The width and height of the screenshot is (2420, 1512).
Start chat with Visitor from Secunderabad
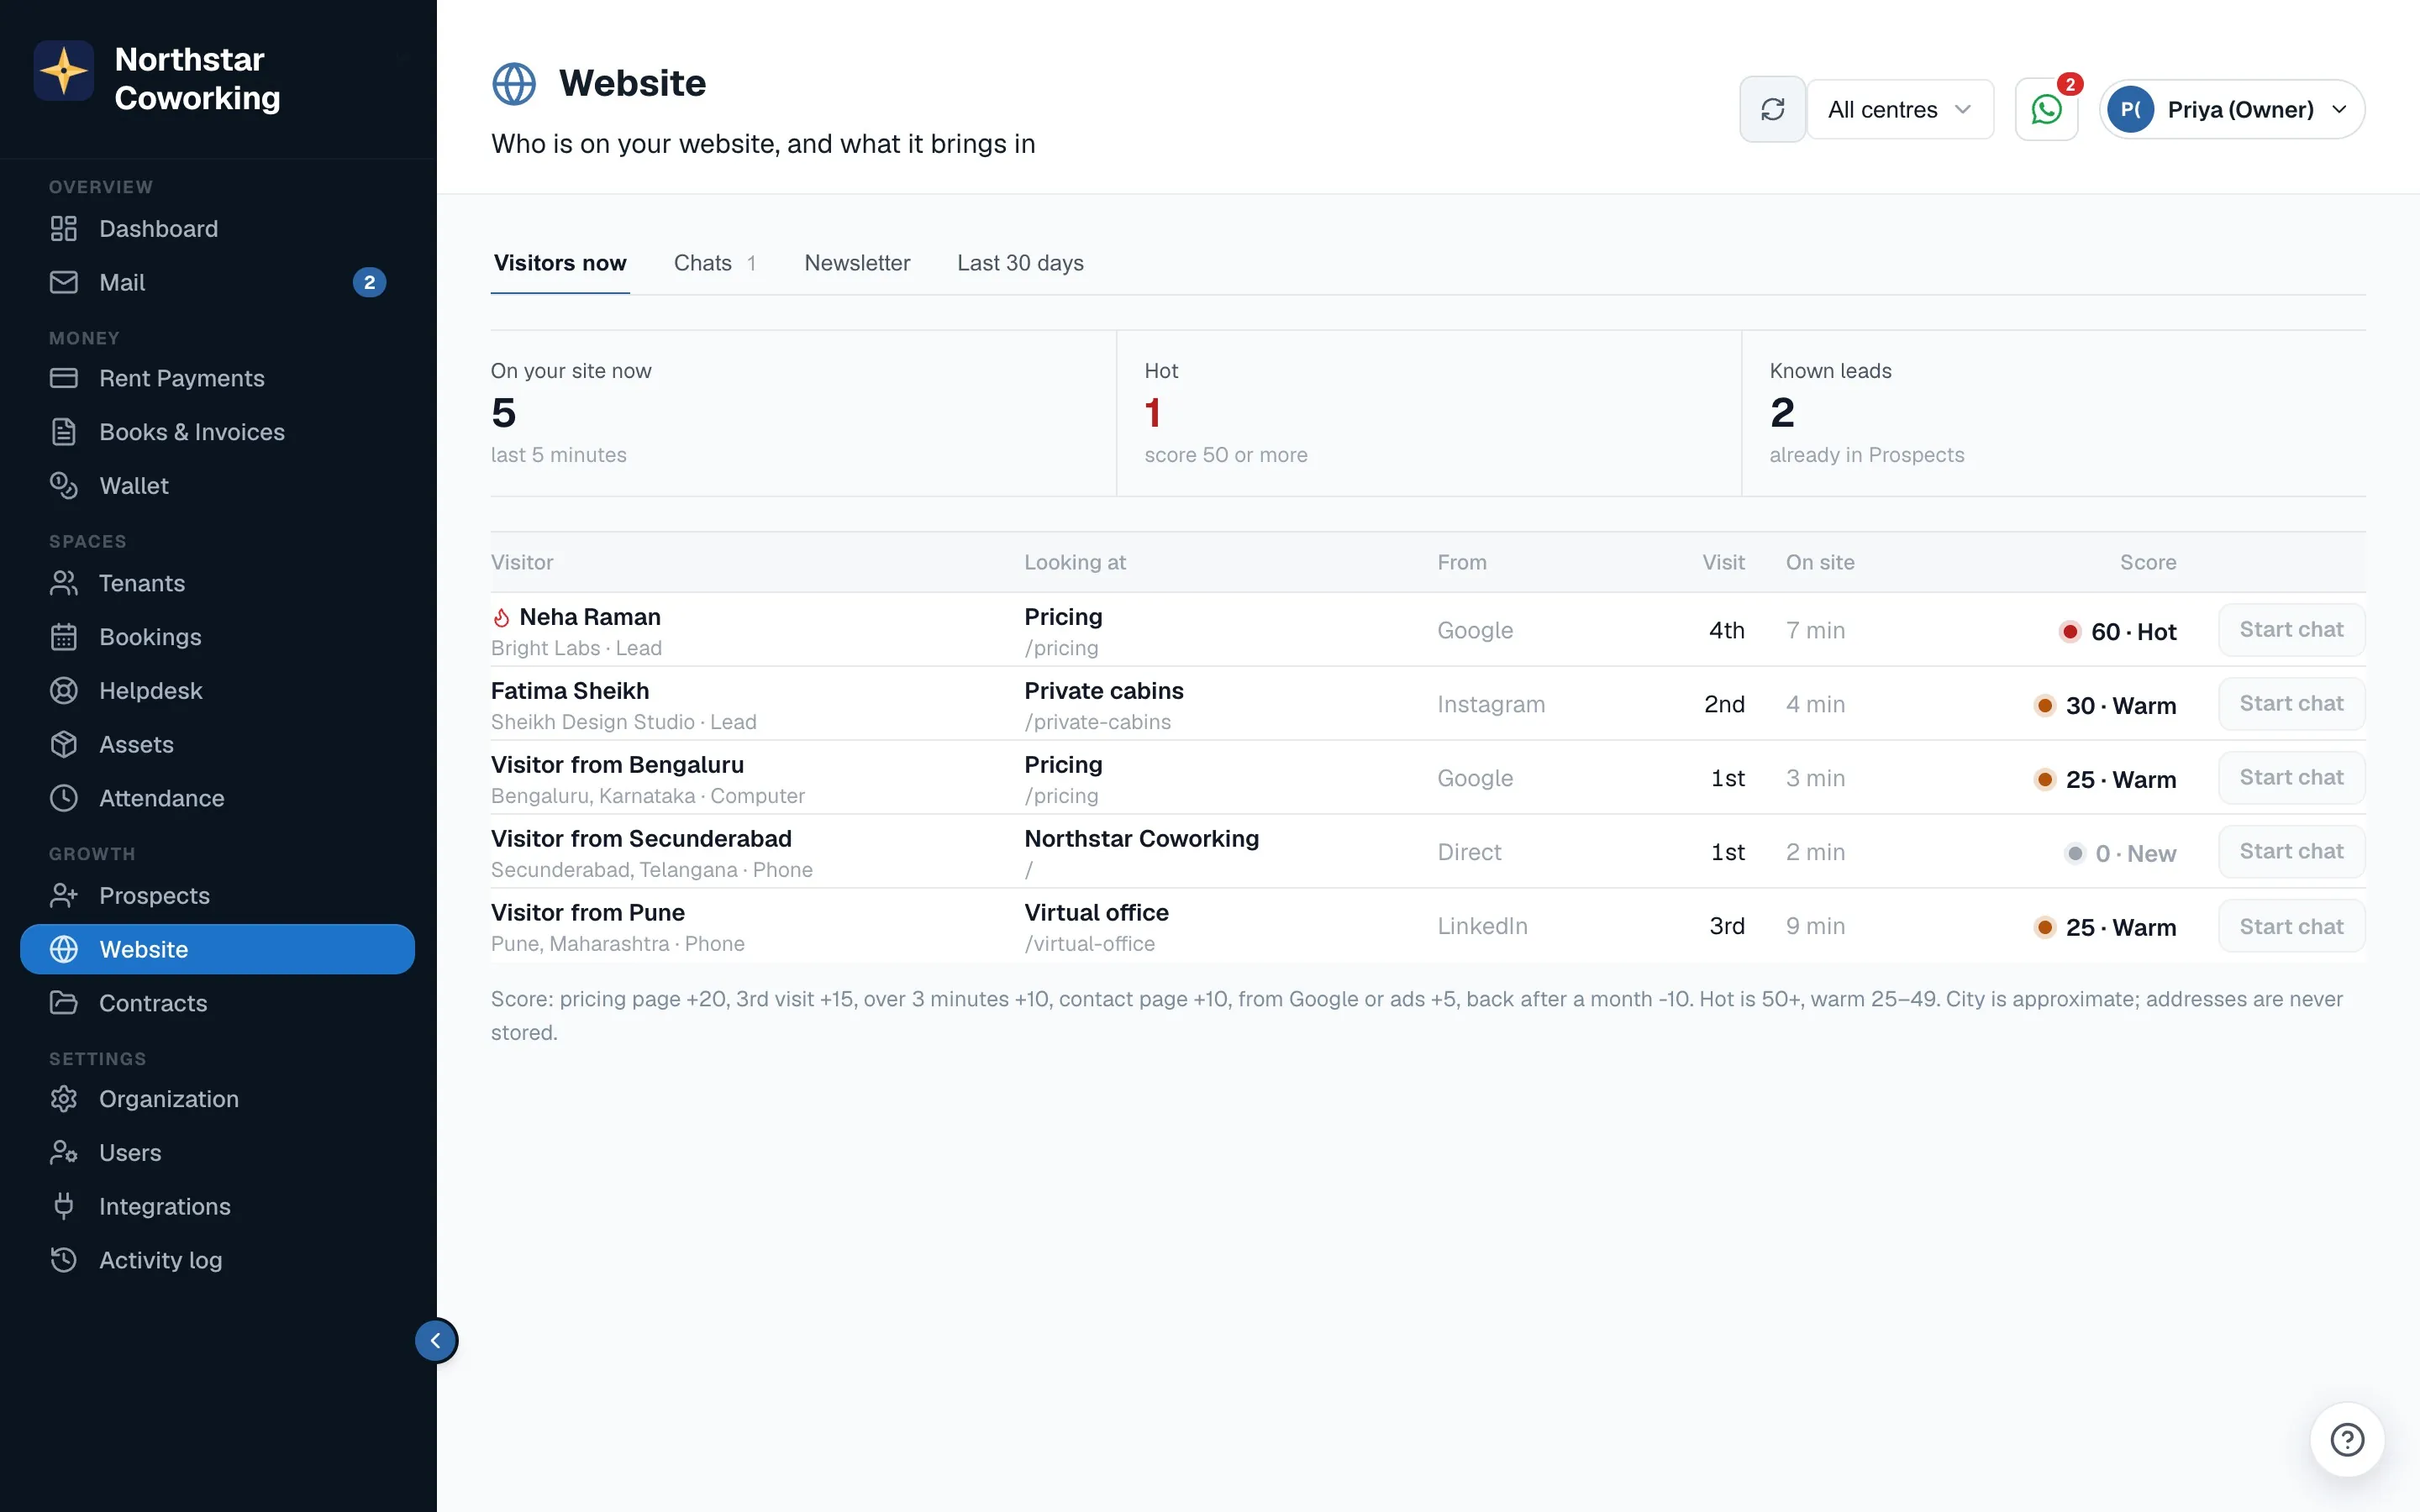pos(2291,852)
